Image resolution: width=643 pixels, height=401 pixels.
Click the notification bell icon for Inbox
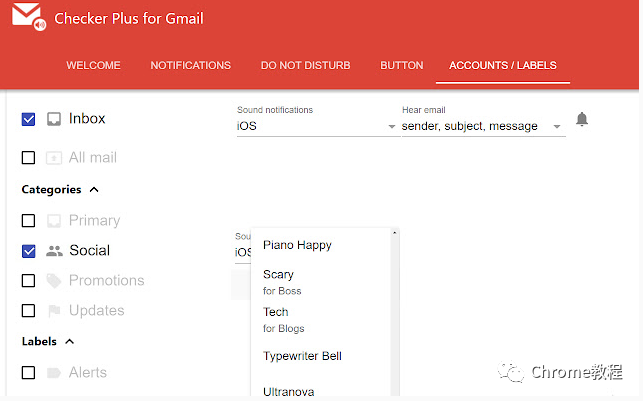(581, 119)
